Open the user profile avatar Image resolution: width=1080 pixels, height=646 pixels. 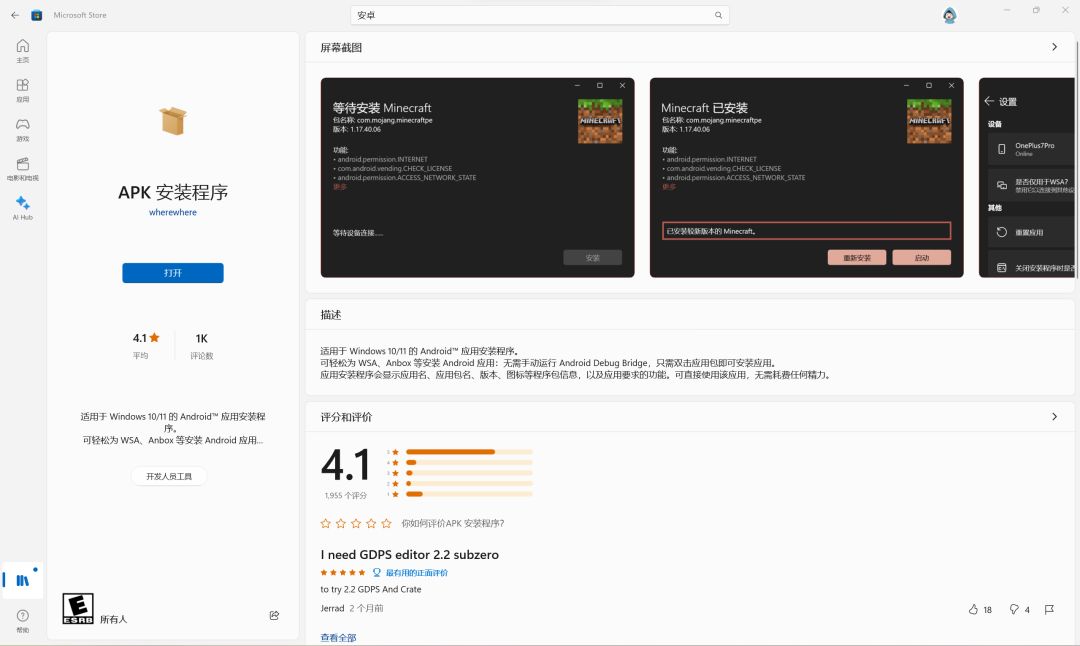click(x=950, y=15)
